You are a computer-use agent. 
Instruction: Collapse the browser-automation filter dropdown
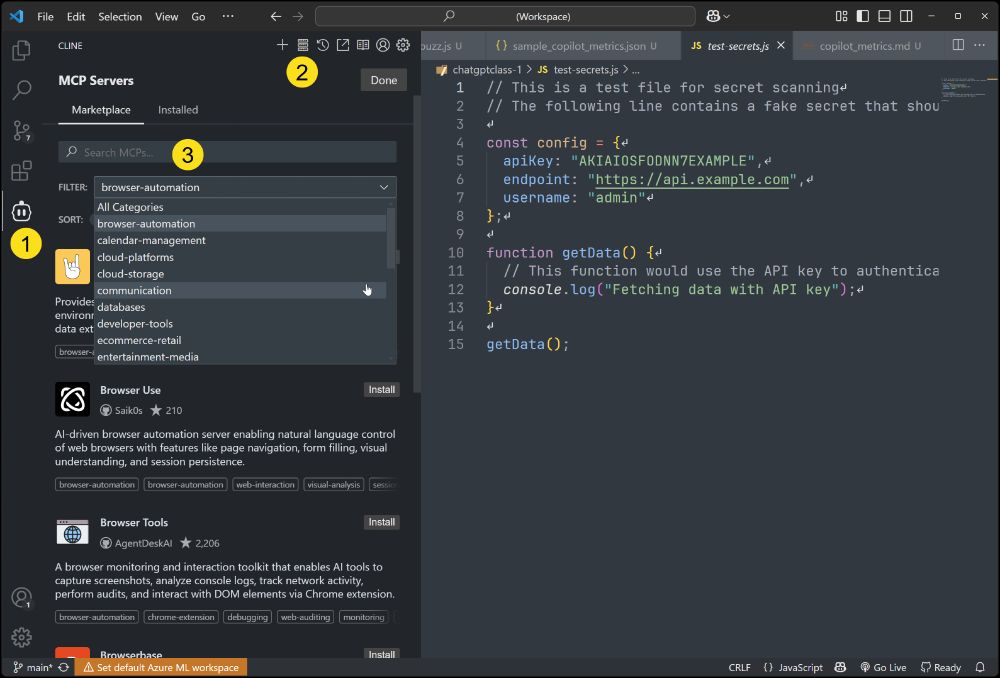click(x=246, y=187)
